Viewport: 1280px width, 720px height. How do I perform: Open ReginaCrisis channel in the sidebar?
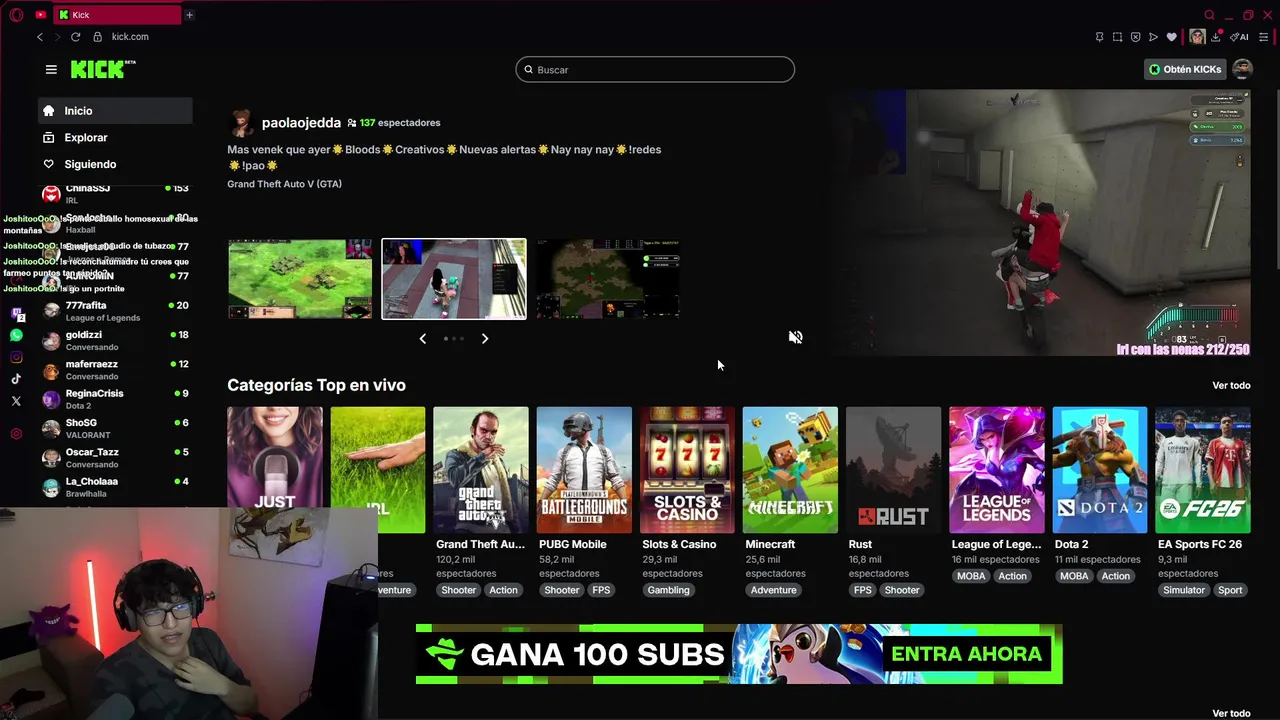[x=116, y=399]
